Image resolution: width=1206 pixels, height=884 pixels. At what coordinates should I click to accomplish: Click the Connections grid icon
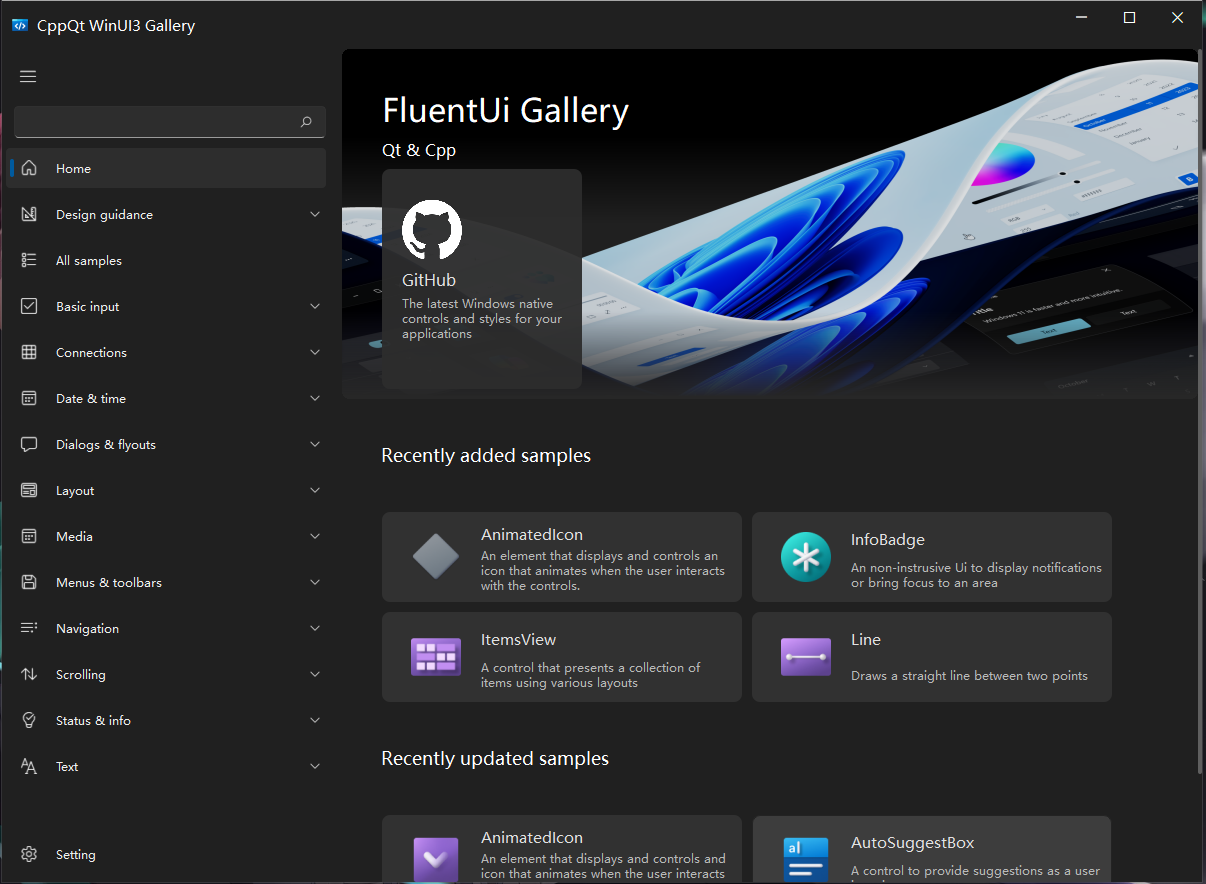29,352
